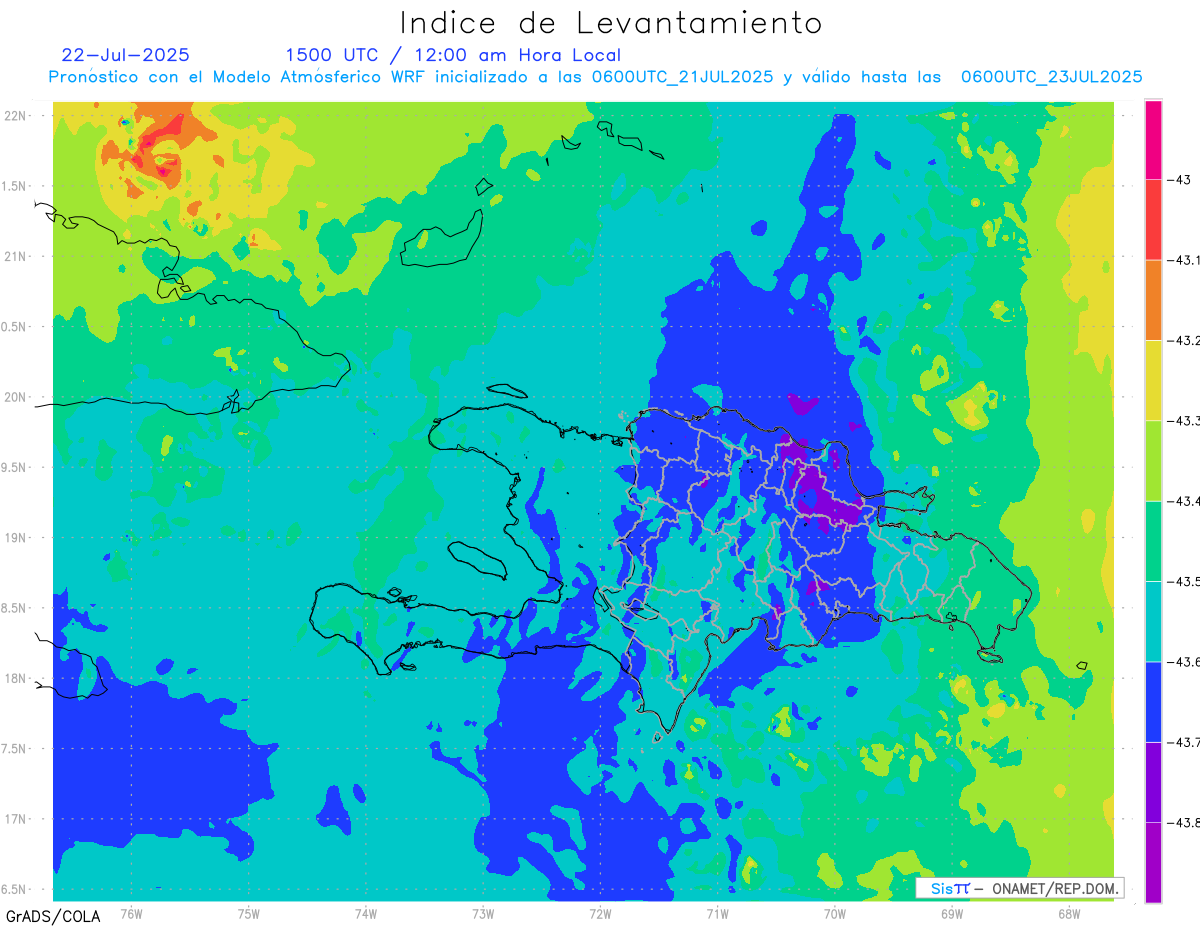Image resolution: width=1200 pixels, height=927 pixels.
Task: Click the orange swatch between -43.1 and -43.2
Action: (1153, 300)
